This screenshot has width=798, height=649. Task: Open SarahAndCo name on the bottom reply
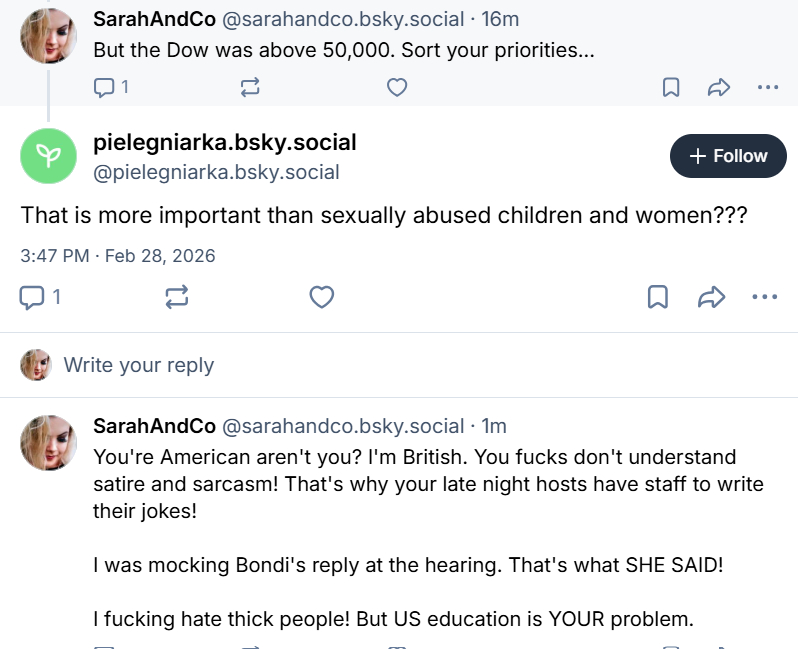click(154, 426)
